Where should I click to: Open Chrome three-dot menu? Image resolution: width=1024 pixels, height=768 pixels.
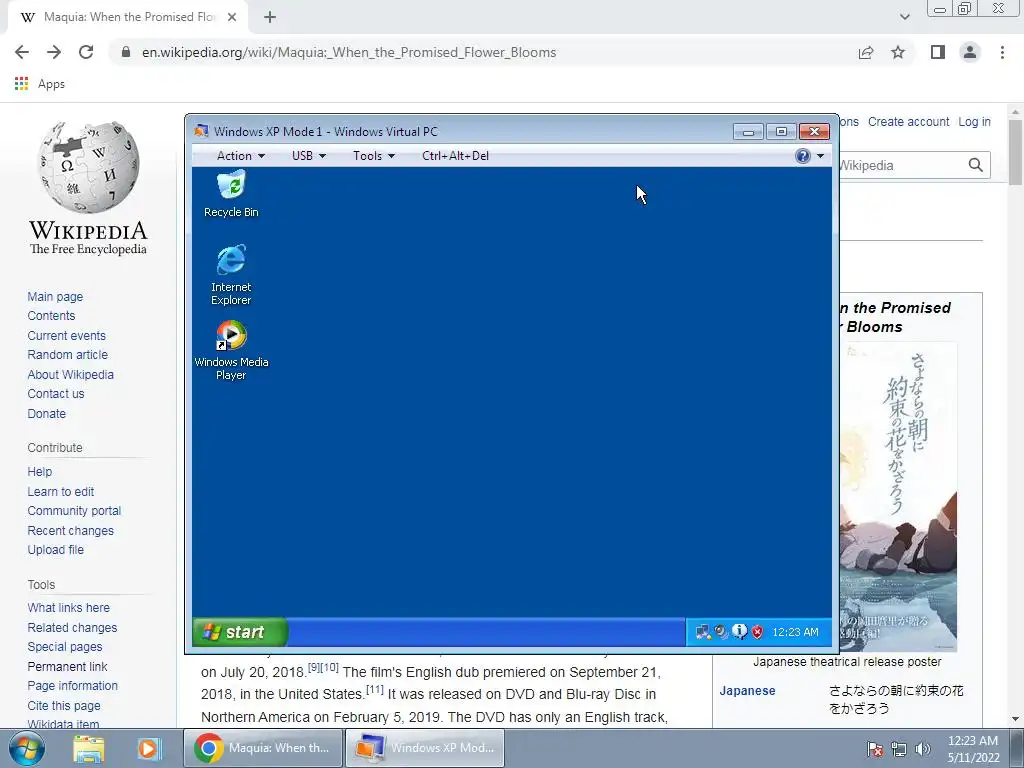[1002, 52]
